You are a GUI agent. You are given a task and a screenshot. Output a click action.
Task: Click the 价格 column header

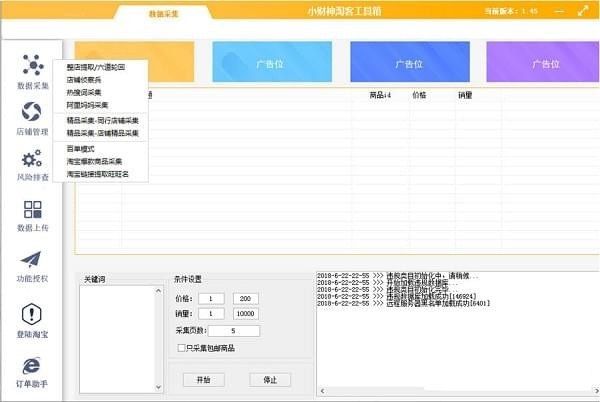point(419,95)
